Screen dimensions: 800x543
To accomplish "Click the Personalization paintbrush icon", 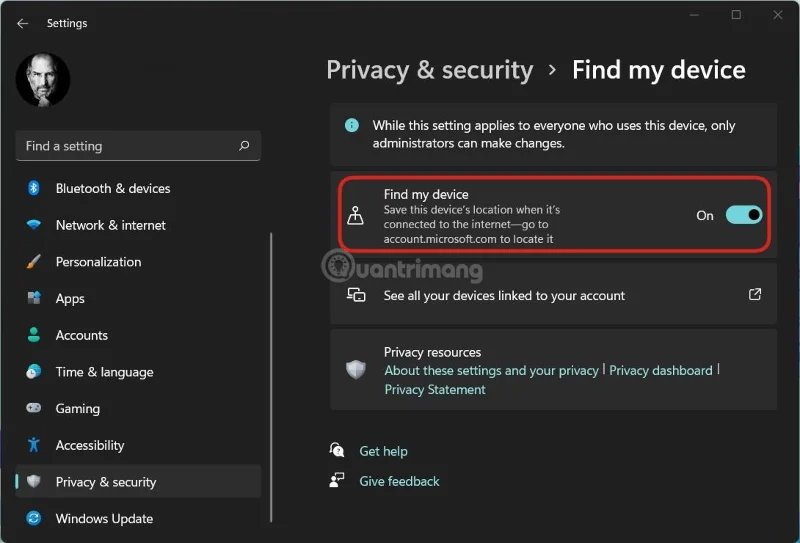I will pyautogui.click(x=34, y=261).
